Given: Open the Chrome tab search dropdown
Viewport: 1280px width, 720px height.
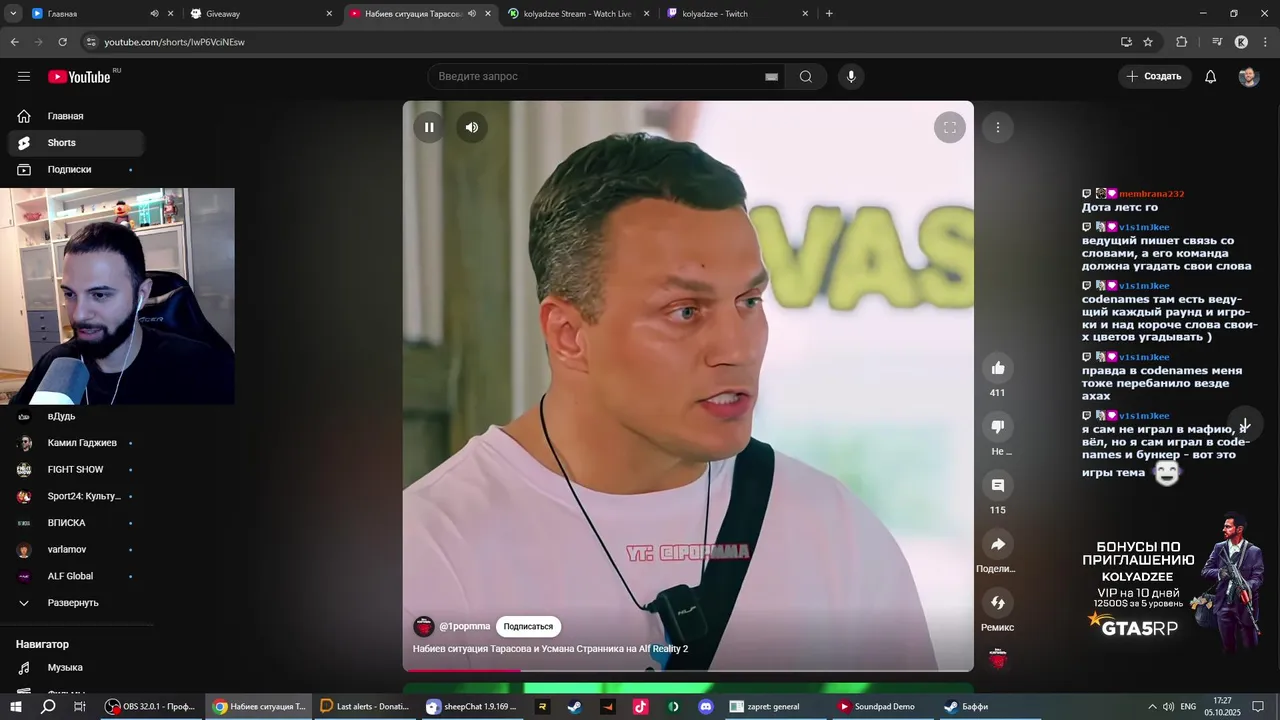Looking at the screenshot, I should click(11, 14).
